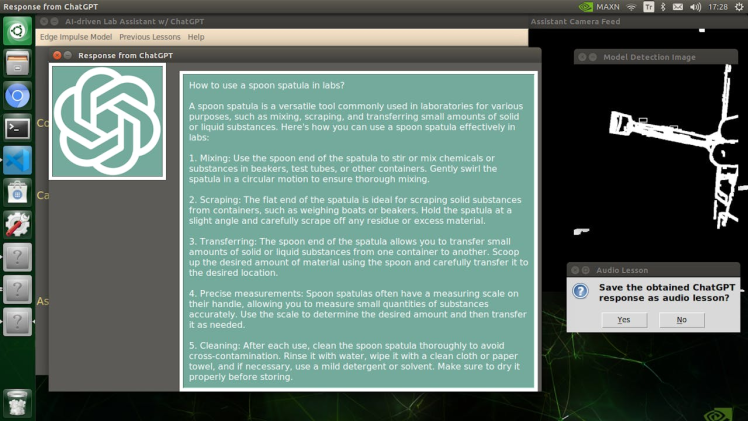
Task: Click 'Save the obtained ChatGPT response' message
Action: [x=667, y=293]
